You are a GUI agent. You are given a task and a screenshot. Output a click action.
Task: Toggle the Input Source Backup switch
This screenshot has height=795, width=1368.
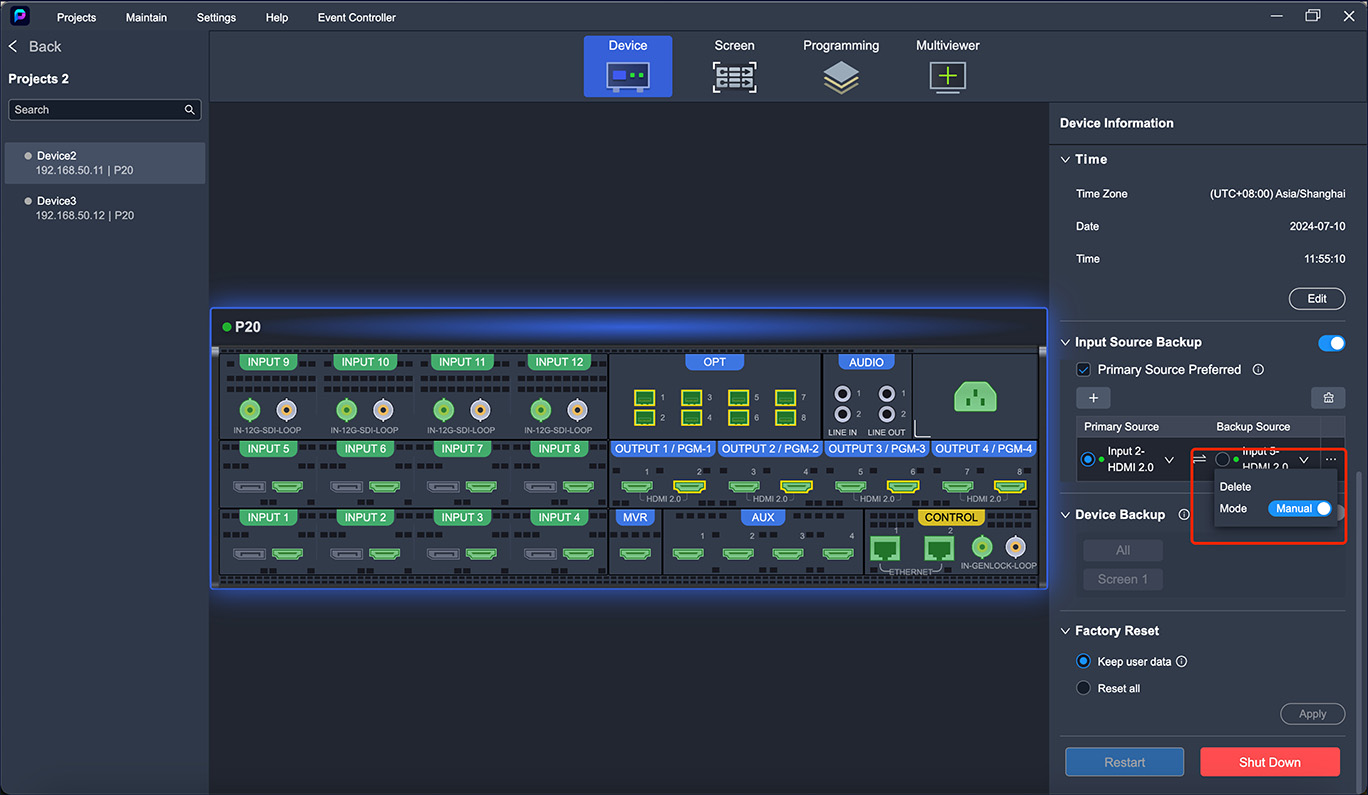tap(1331, 343)
